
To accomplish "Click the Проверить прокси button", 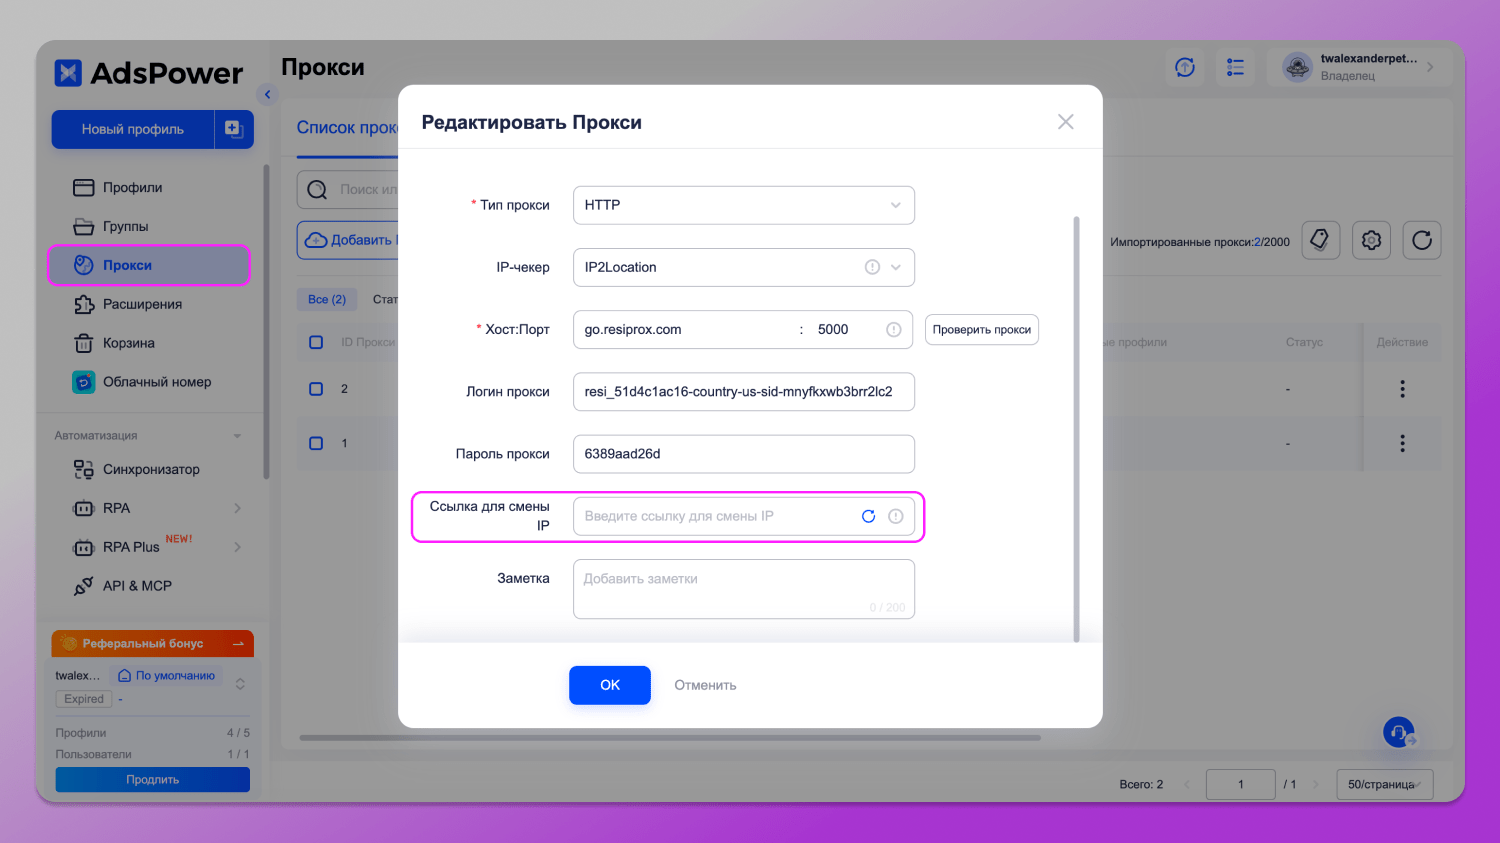I will (x=981, y=330).
